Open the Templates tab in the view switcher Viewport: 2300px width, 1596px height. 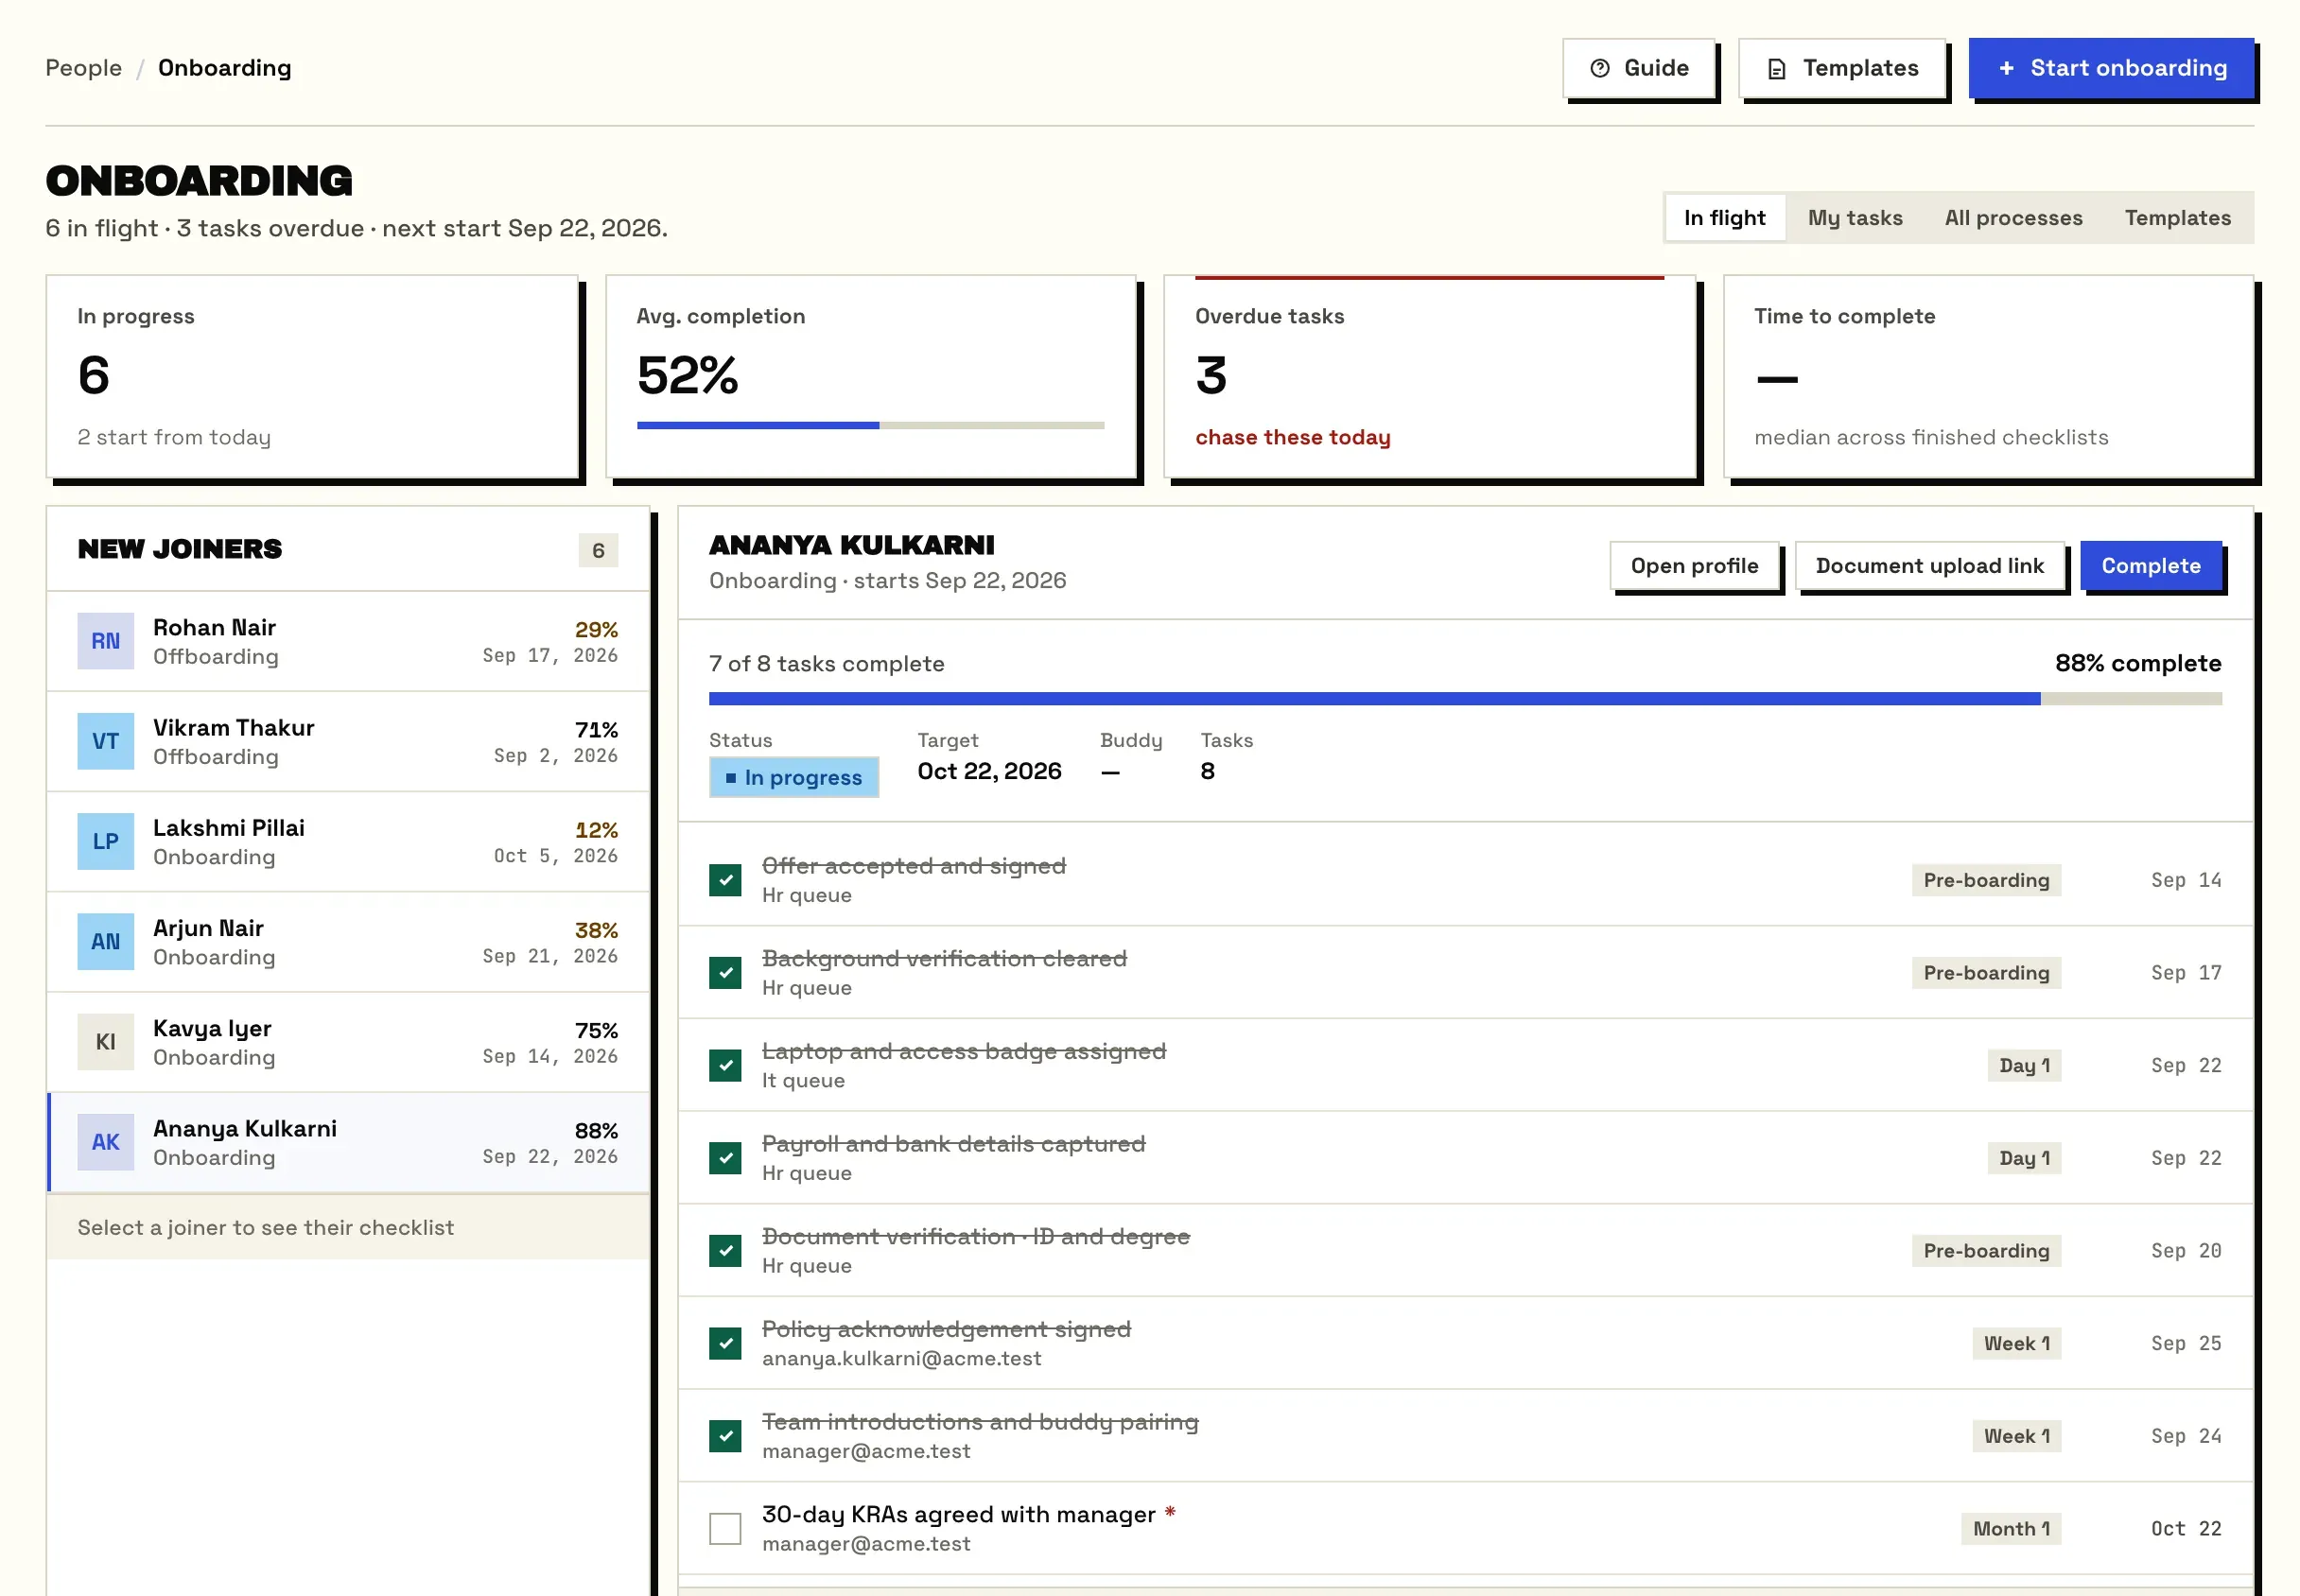(x=2177, y=217)
